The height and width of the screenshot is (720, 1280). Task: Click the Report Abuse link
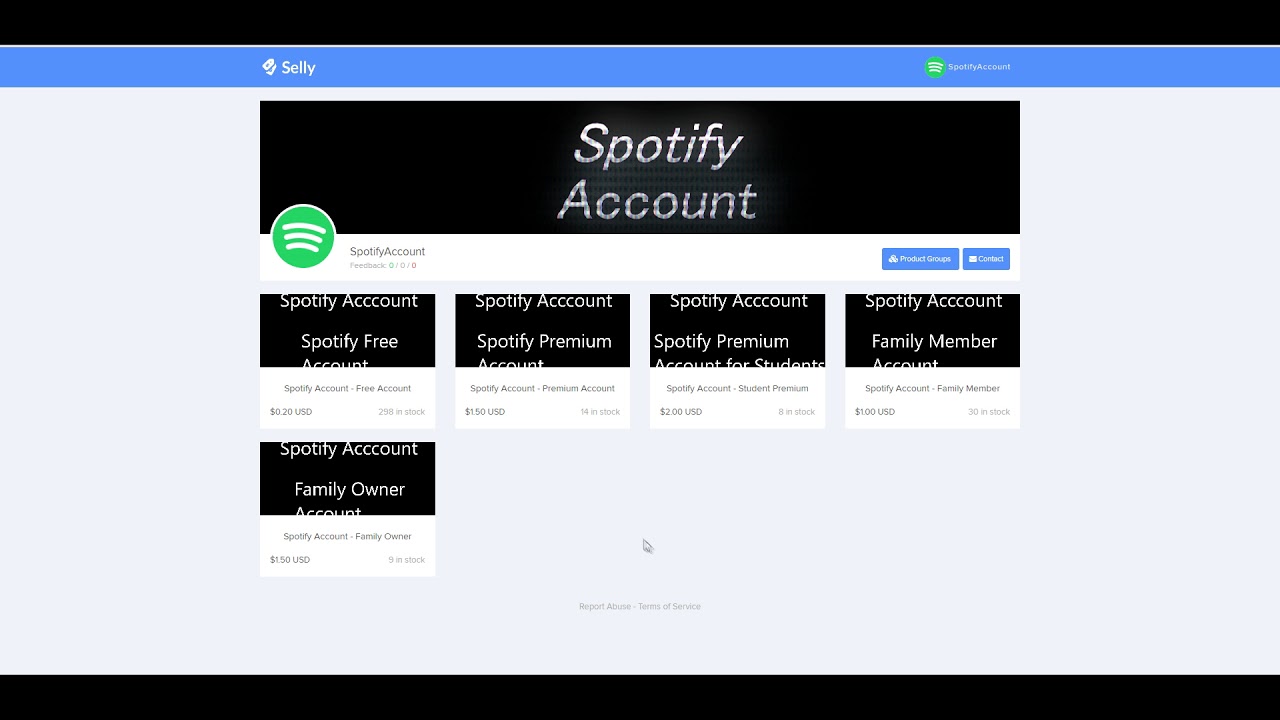605,606
